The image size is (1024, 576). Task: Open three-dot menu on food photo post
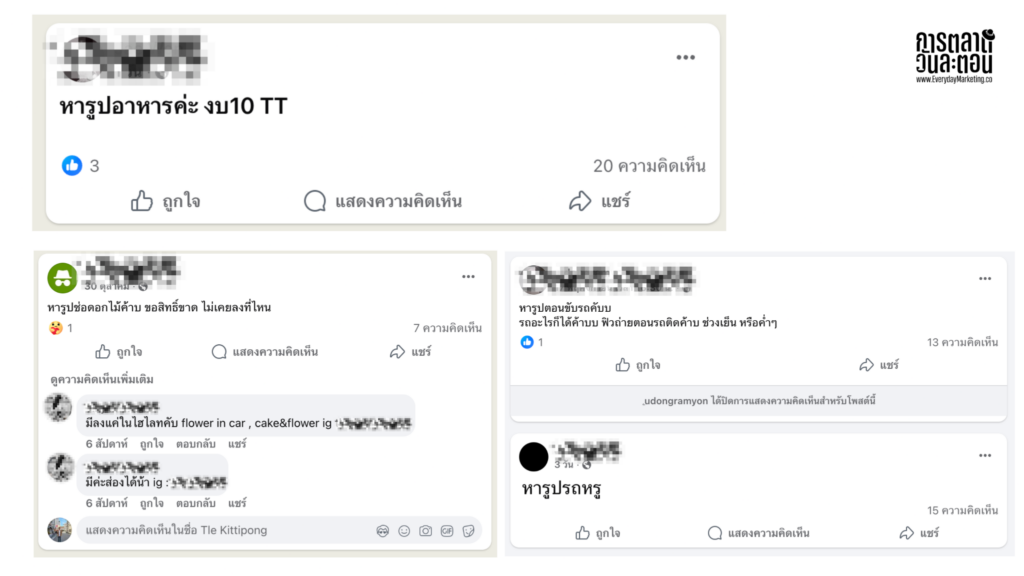685,57
